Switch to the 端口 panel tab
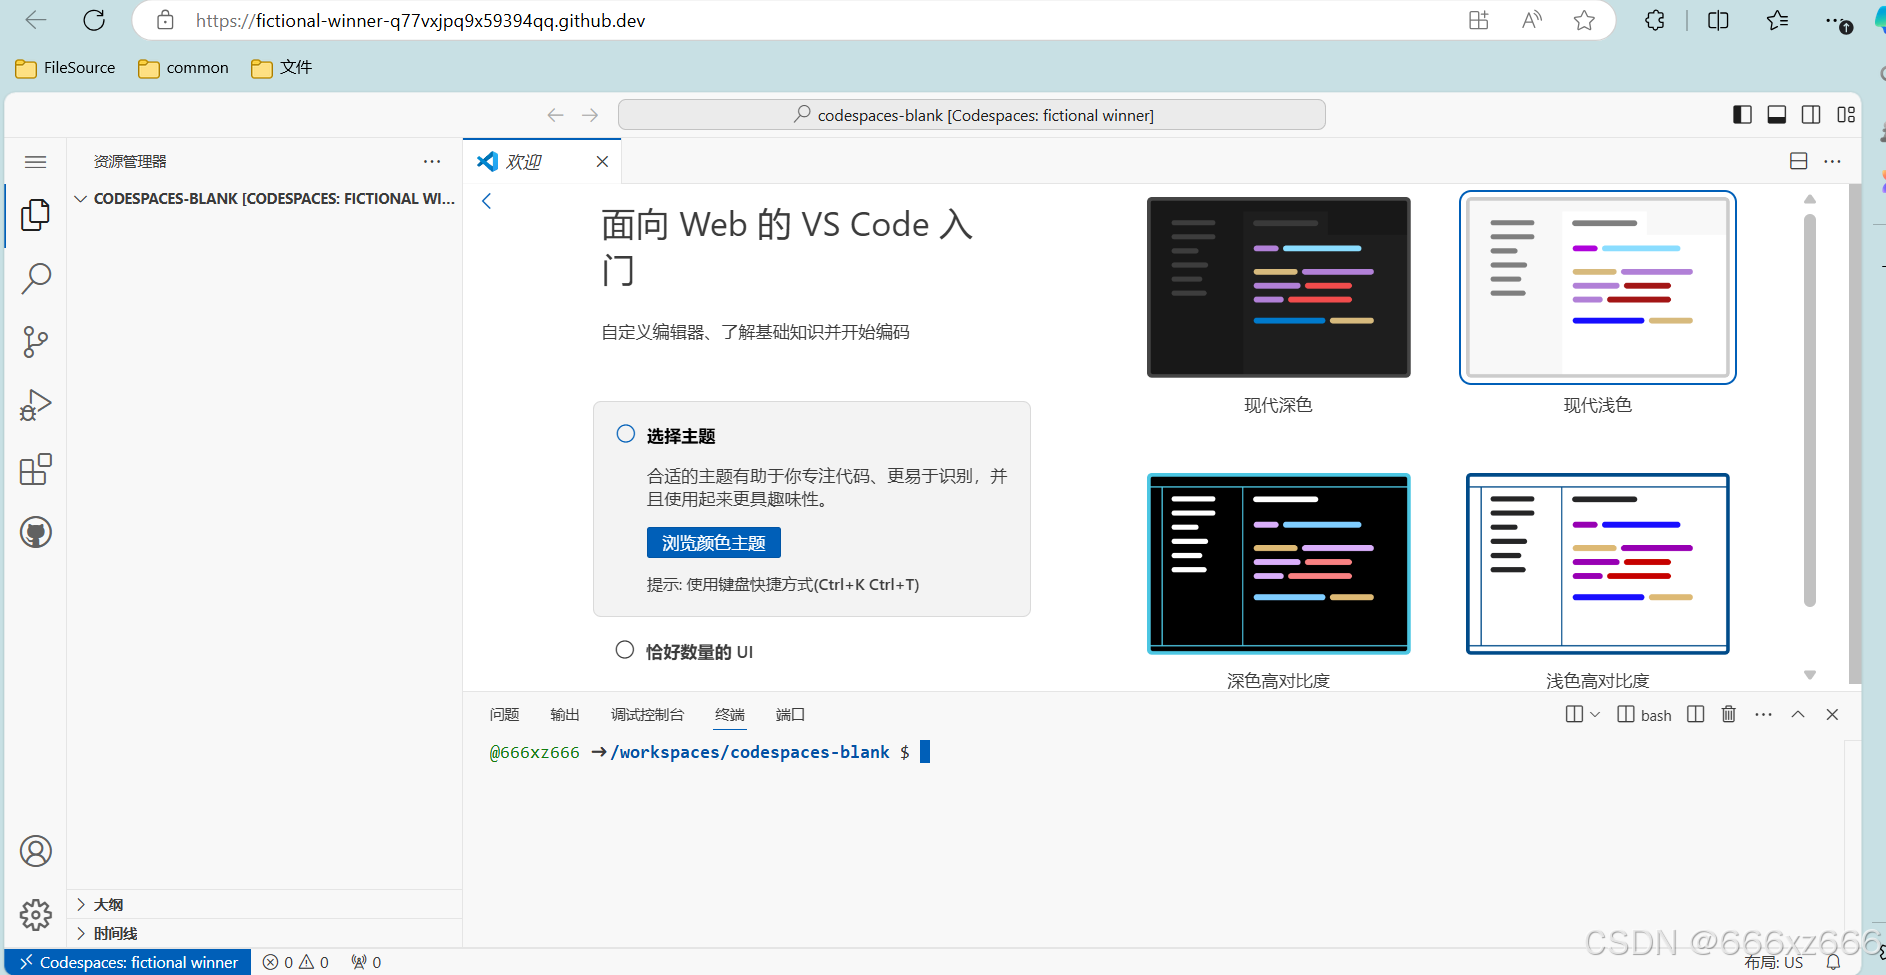The width and height of the screenshot is (1886, 975). click(790, 714)
